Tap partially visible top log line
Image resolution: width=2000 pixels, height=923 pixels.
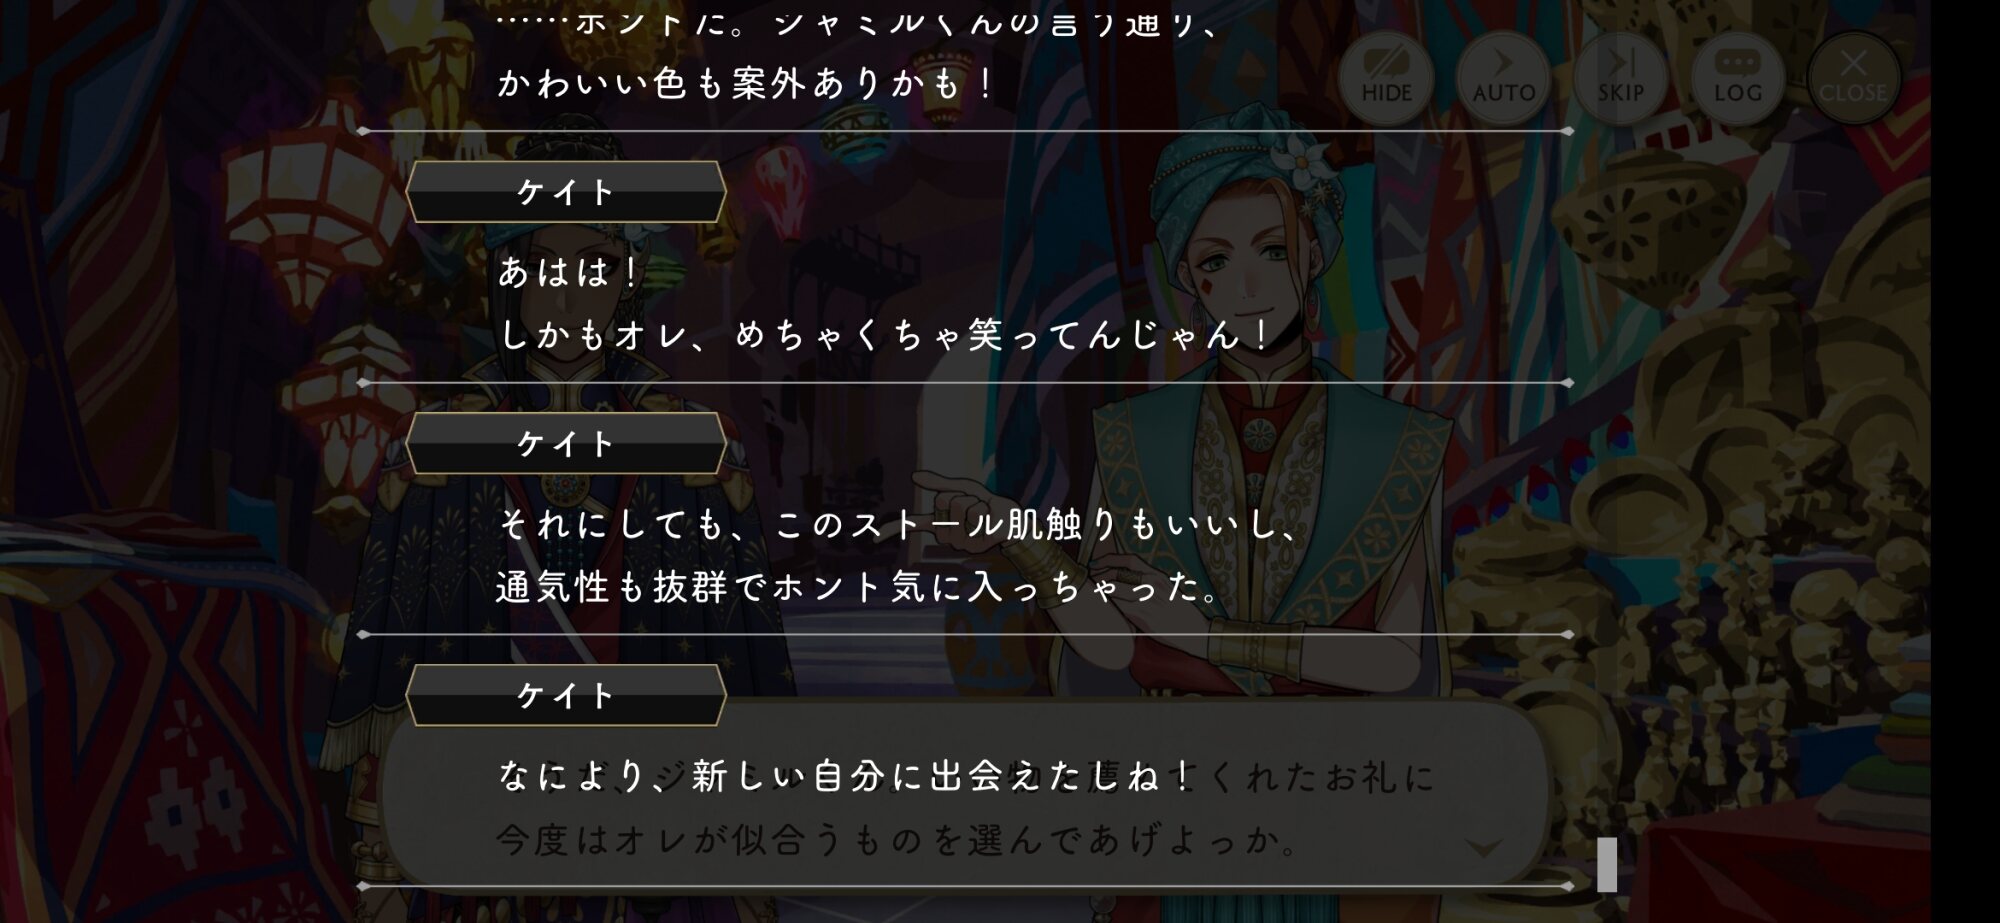[858, 22]
